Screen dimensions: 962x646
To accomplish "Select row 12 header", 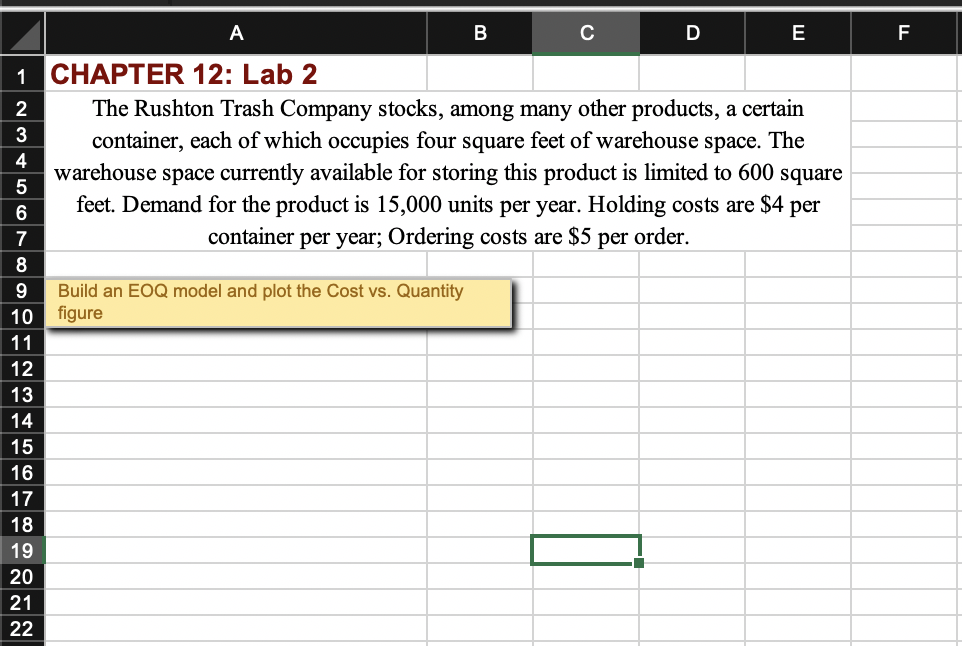I will [x=22, y=368].
